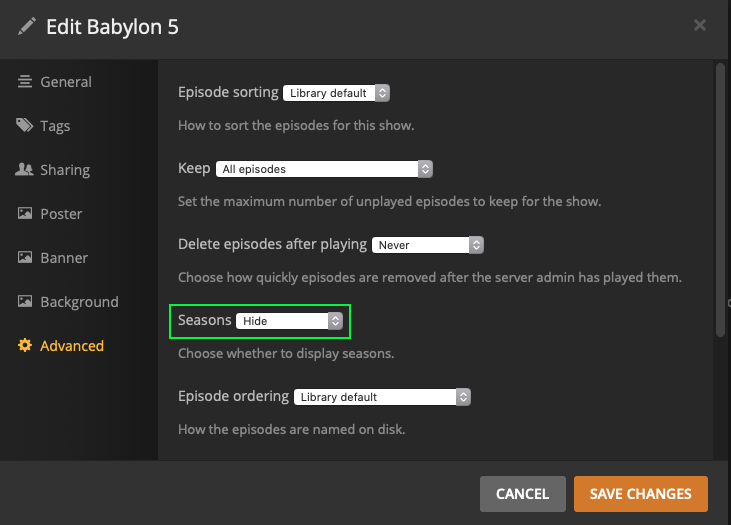Click the Delete episodes after playing label
The width and height of the screenshot is (731, 525).
272,244
